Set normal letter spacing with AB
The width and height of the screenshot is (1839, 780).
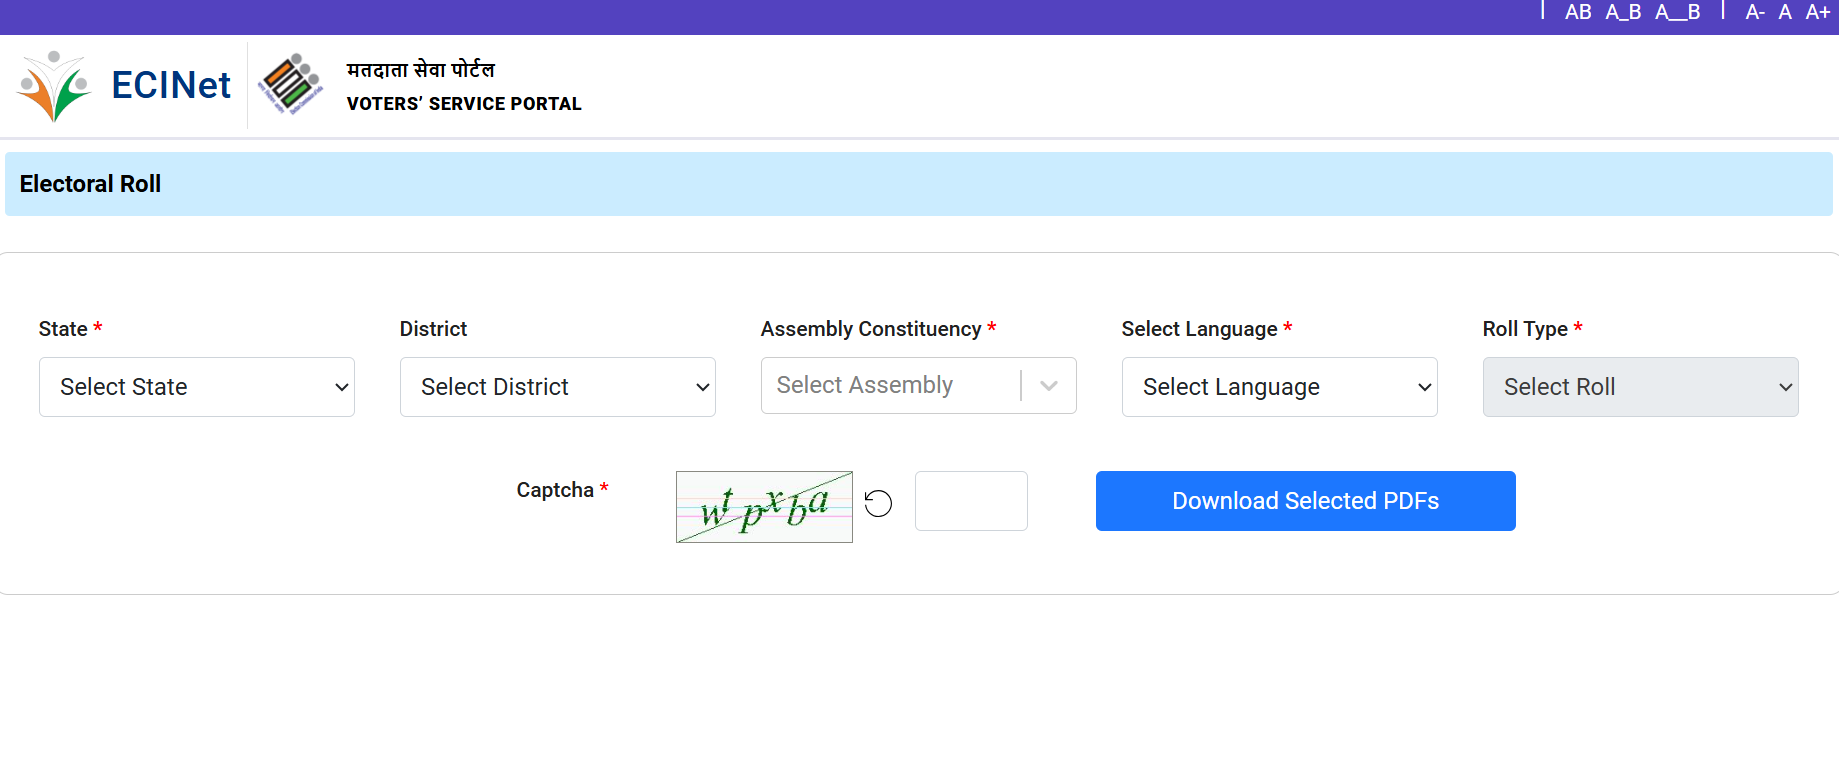(x=1577, y=12)
